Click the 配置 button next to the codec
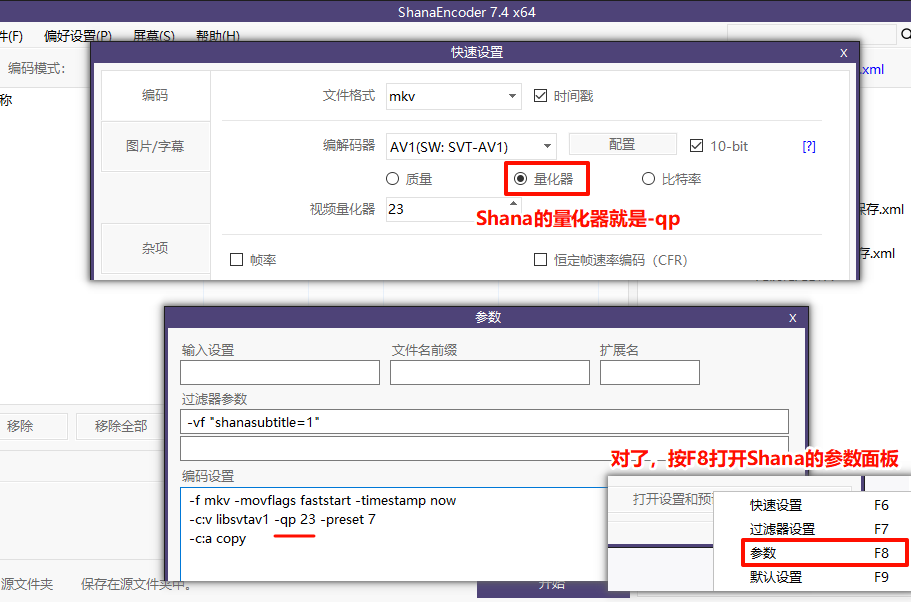Image resolution: width=911 pixels, height=602 pixels. click(x=622, y=145)
